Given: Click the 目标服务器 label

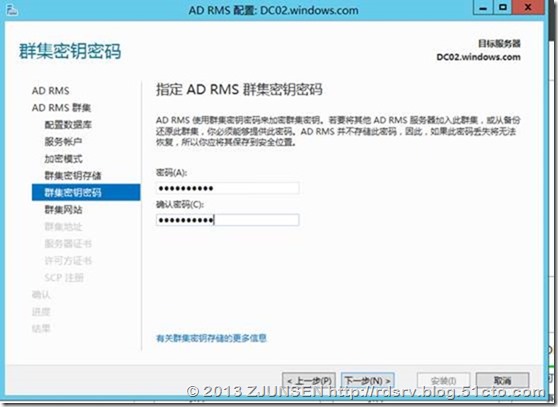Looking at the screenshot, I should coord(499,44).
